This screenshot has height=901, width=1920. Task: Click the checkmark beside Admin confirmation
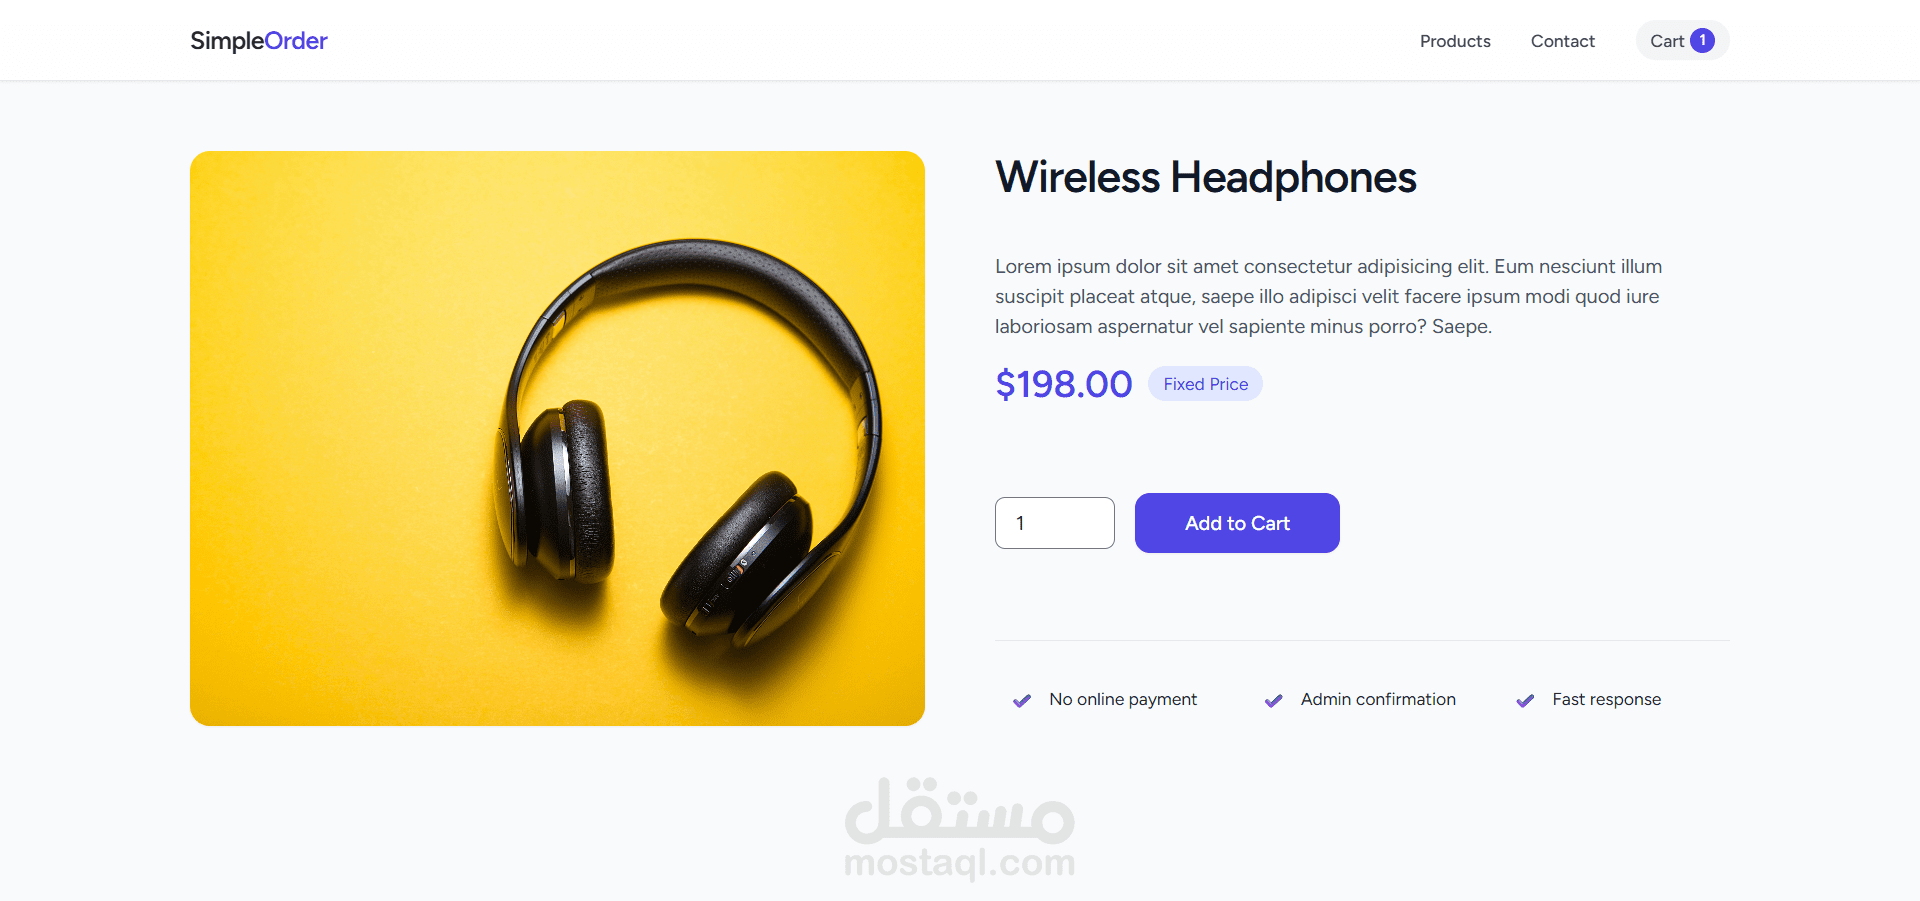1274,700
